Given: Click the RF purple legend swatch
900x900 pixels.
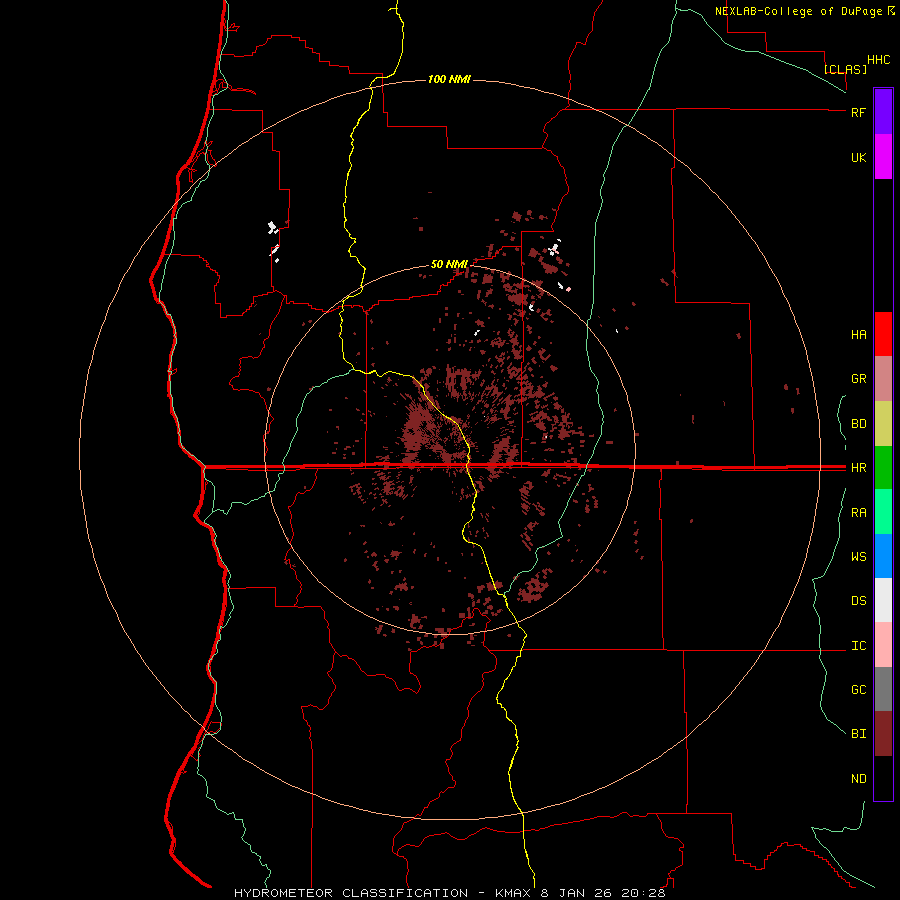Looking at the screenshot, I should coord(883,112).
